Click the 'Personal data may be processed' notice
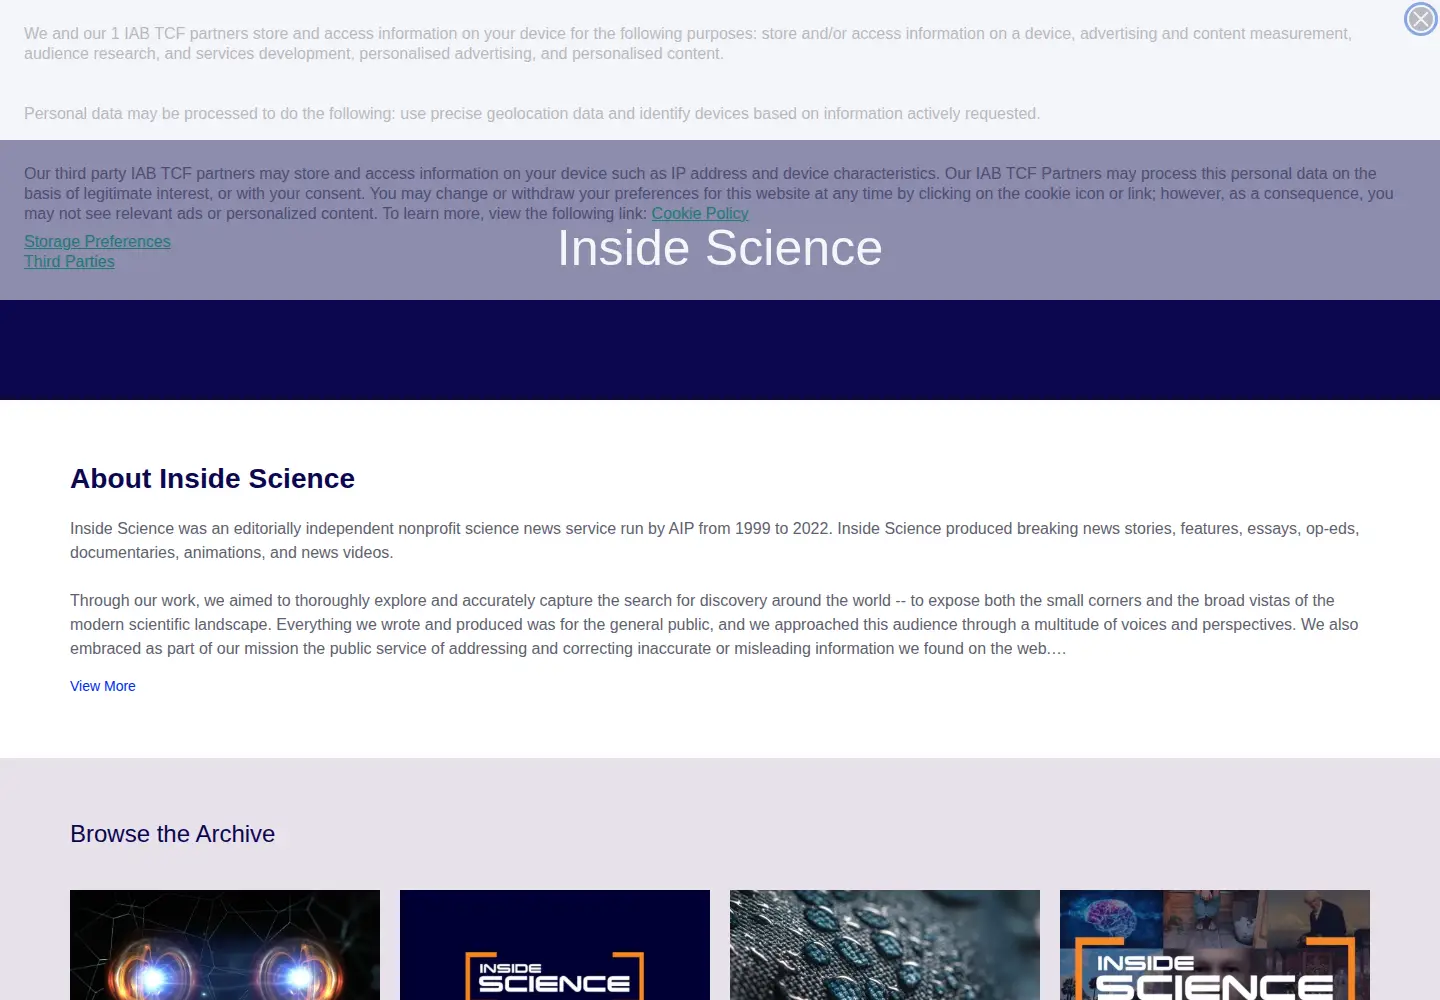 tap(532, 113)
